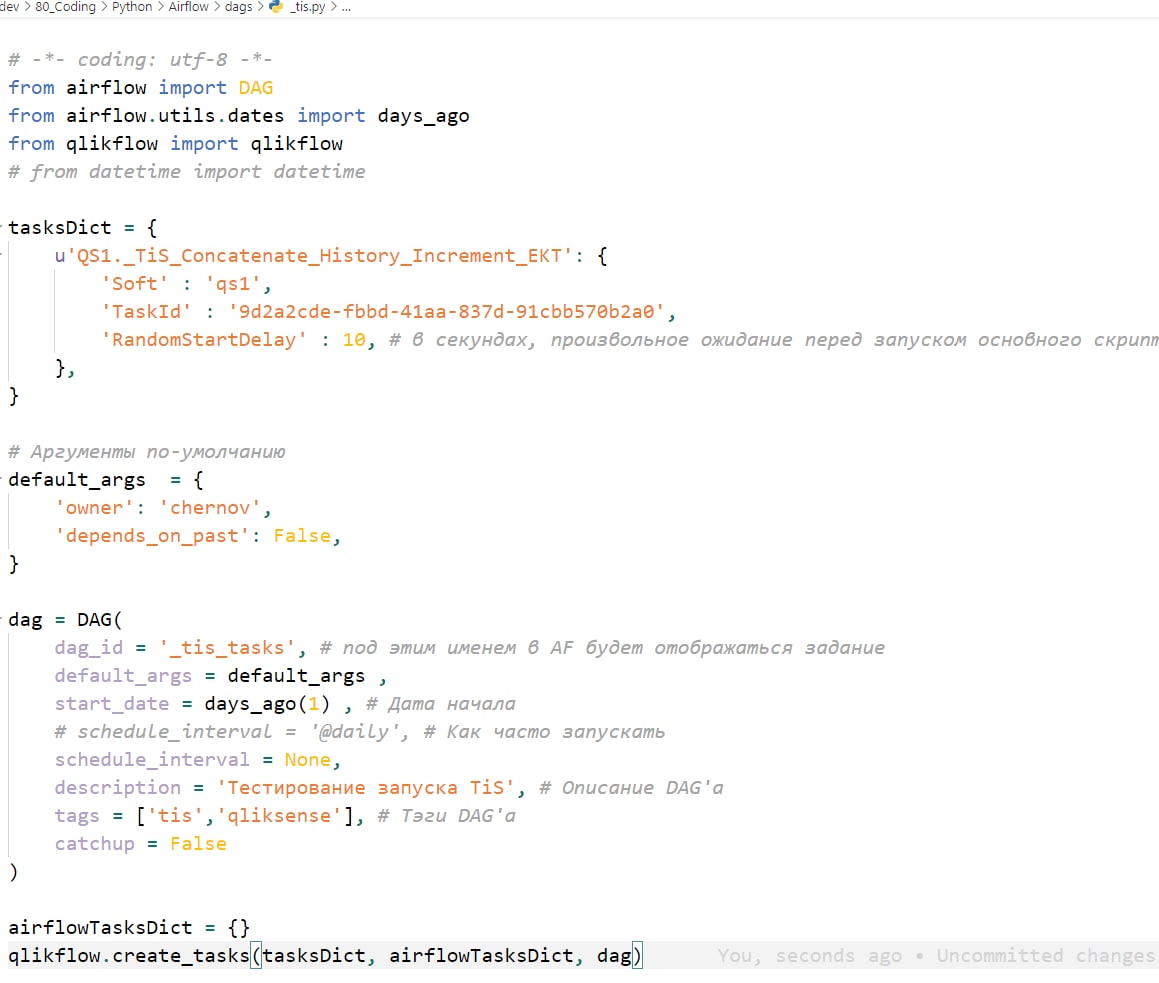Click the 'chernov' owner string
Viewport: 1159px width, 983px height.
210,508
